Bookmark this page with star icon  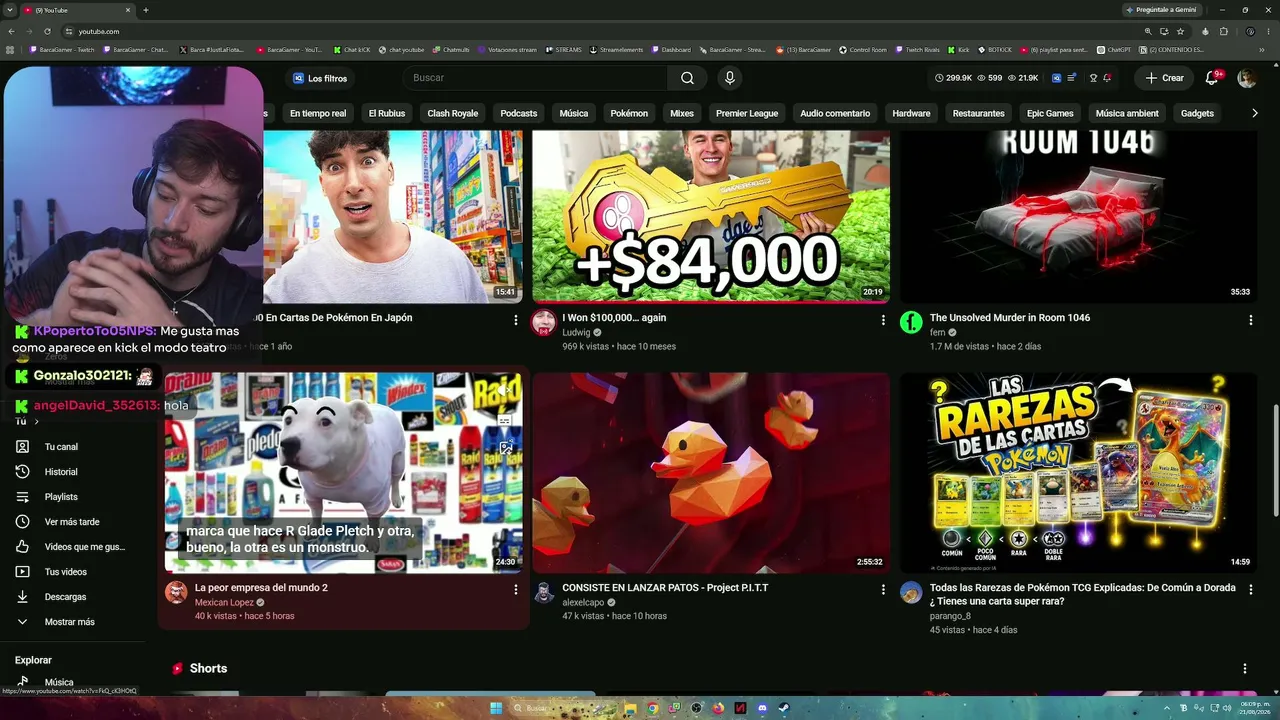(1180, 31)
